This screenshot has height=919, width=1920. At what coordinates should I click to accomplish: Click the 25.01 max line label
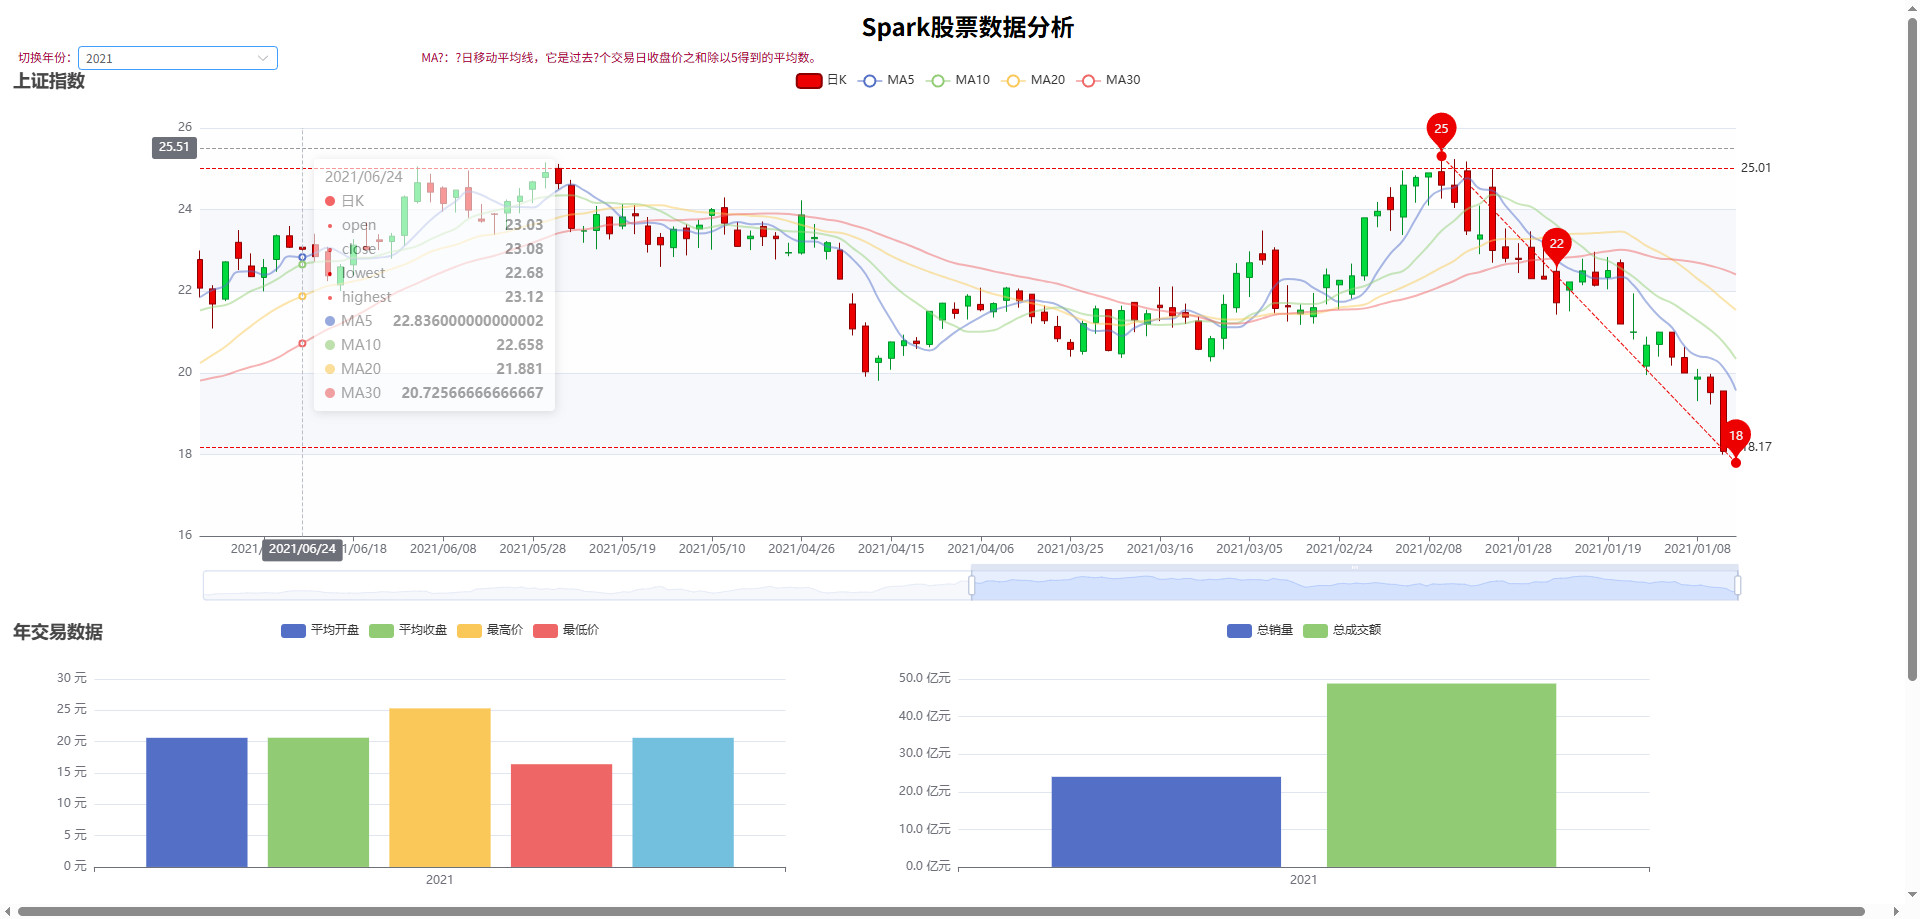point(1756,168)
